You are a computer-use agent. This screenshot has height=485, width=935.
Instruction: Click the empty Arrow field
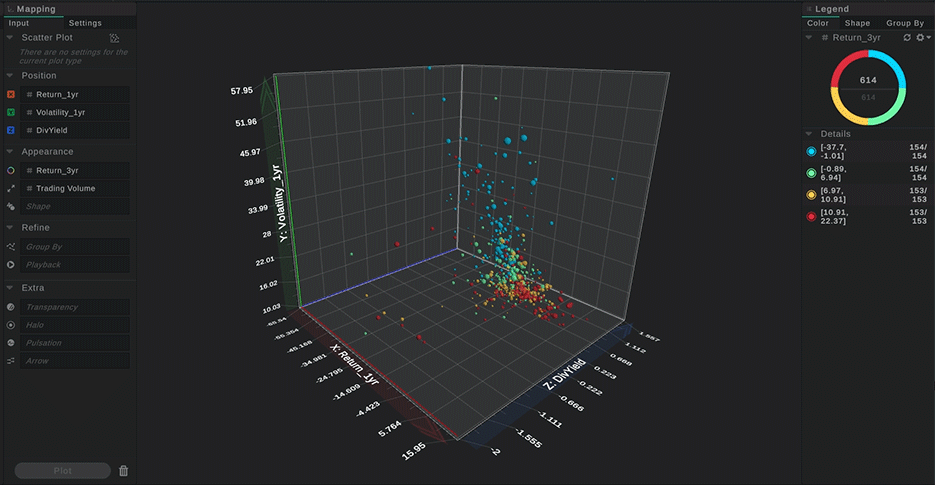[75, 361]
